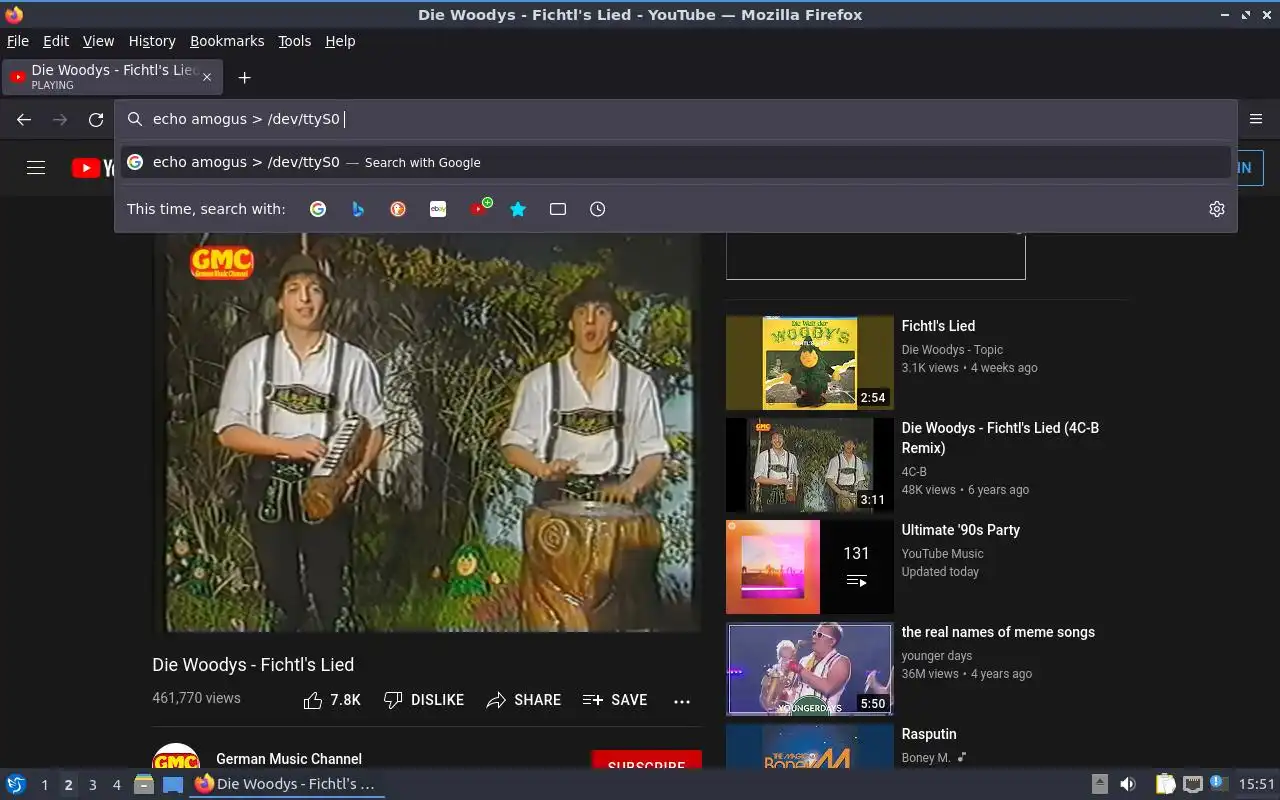Open search settings gear icon

coord(1217,209)
